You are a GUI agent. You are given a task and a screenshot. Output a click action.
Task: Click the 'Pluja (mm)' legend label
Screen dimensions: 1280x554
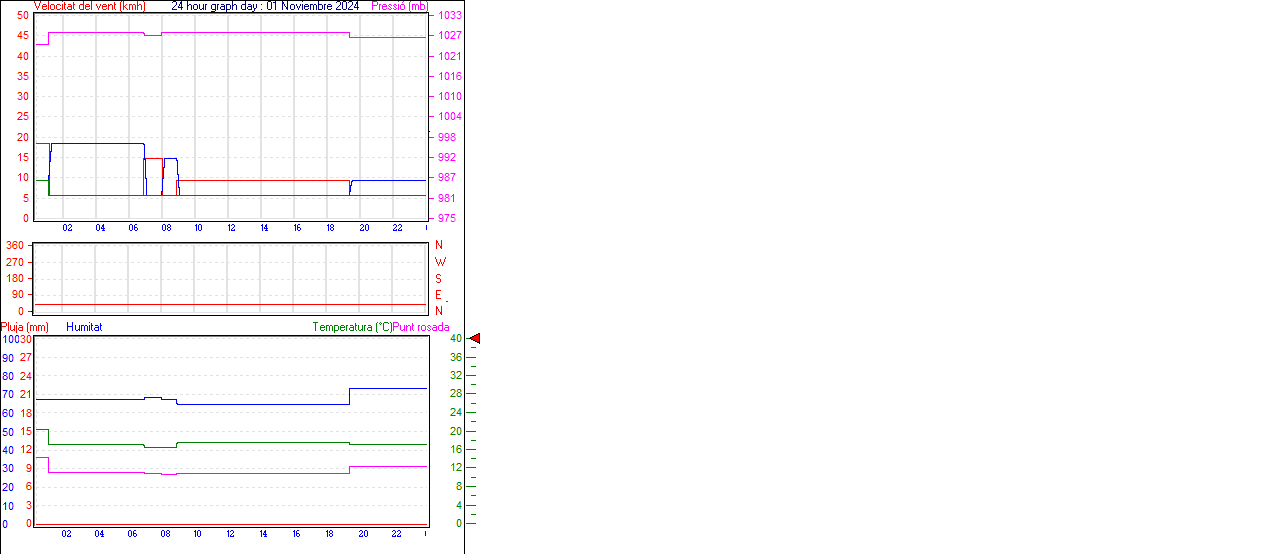coord(24,327)
